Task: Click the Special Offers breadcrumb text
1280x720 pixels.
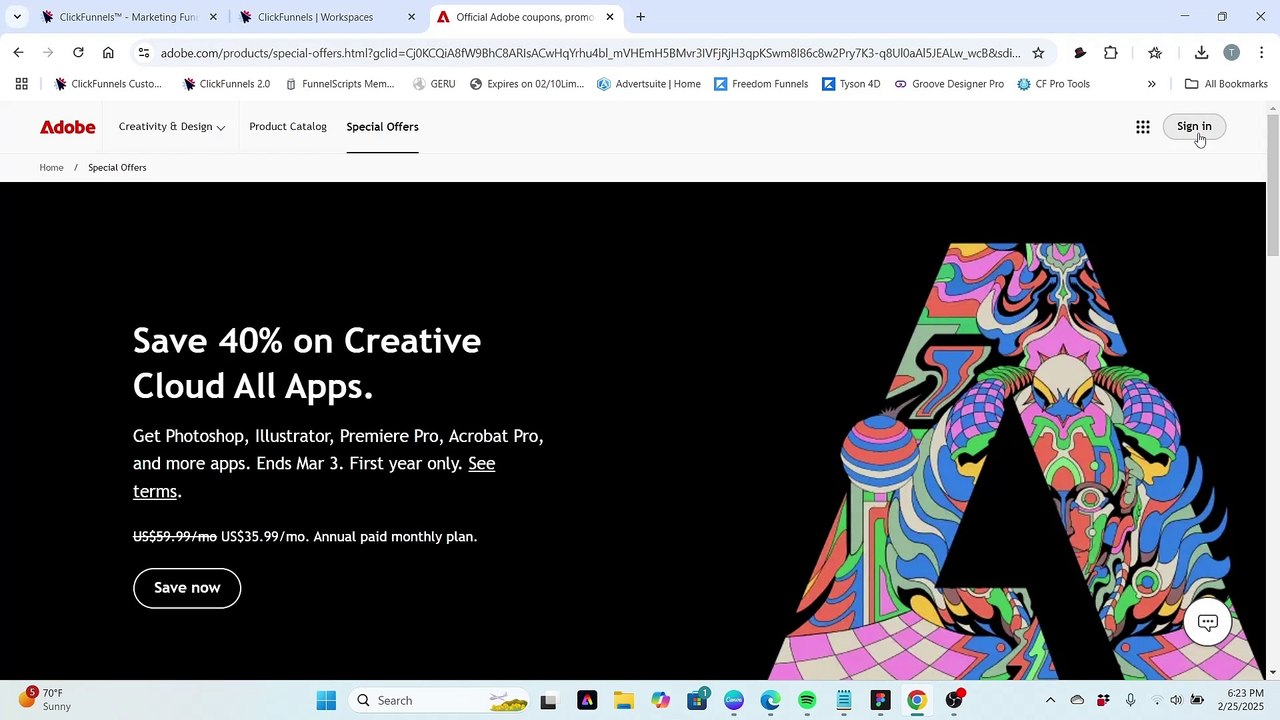Action: pos(117,168)
